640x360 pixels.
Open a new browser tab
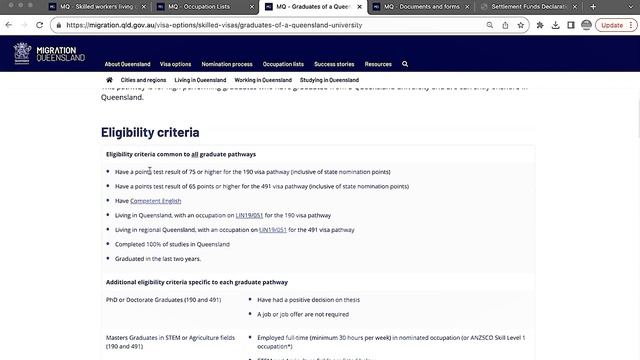[x=593, y=7]
